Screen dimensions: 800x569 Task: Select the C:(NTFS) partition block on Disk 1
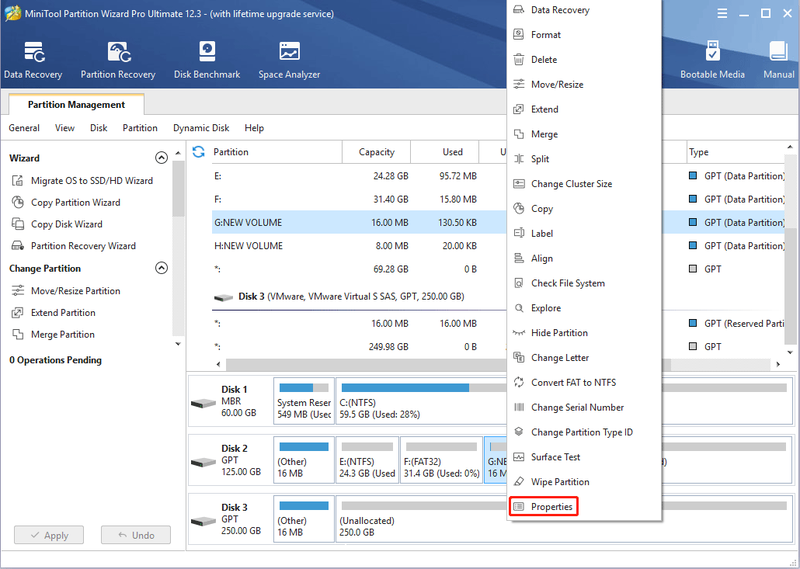[421, 401]
